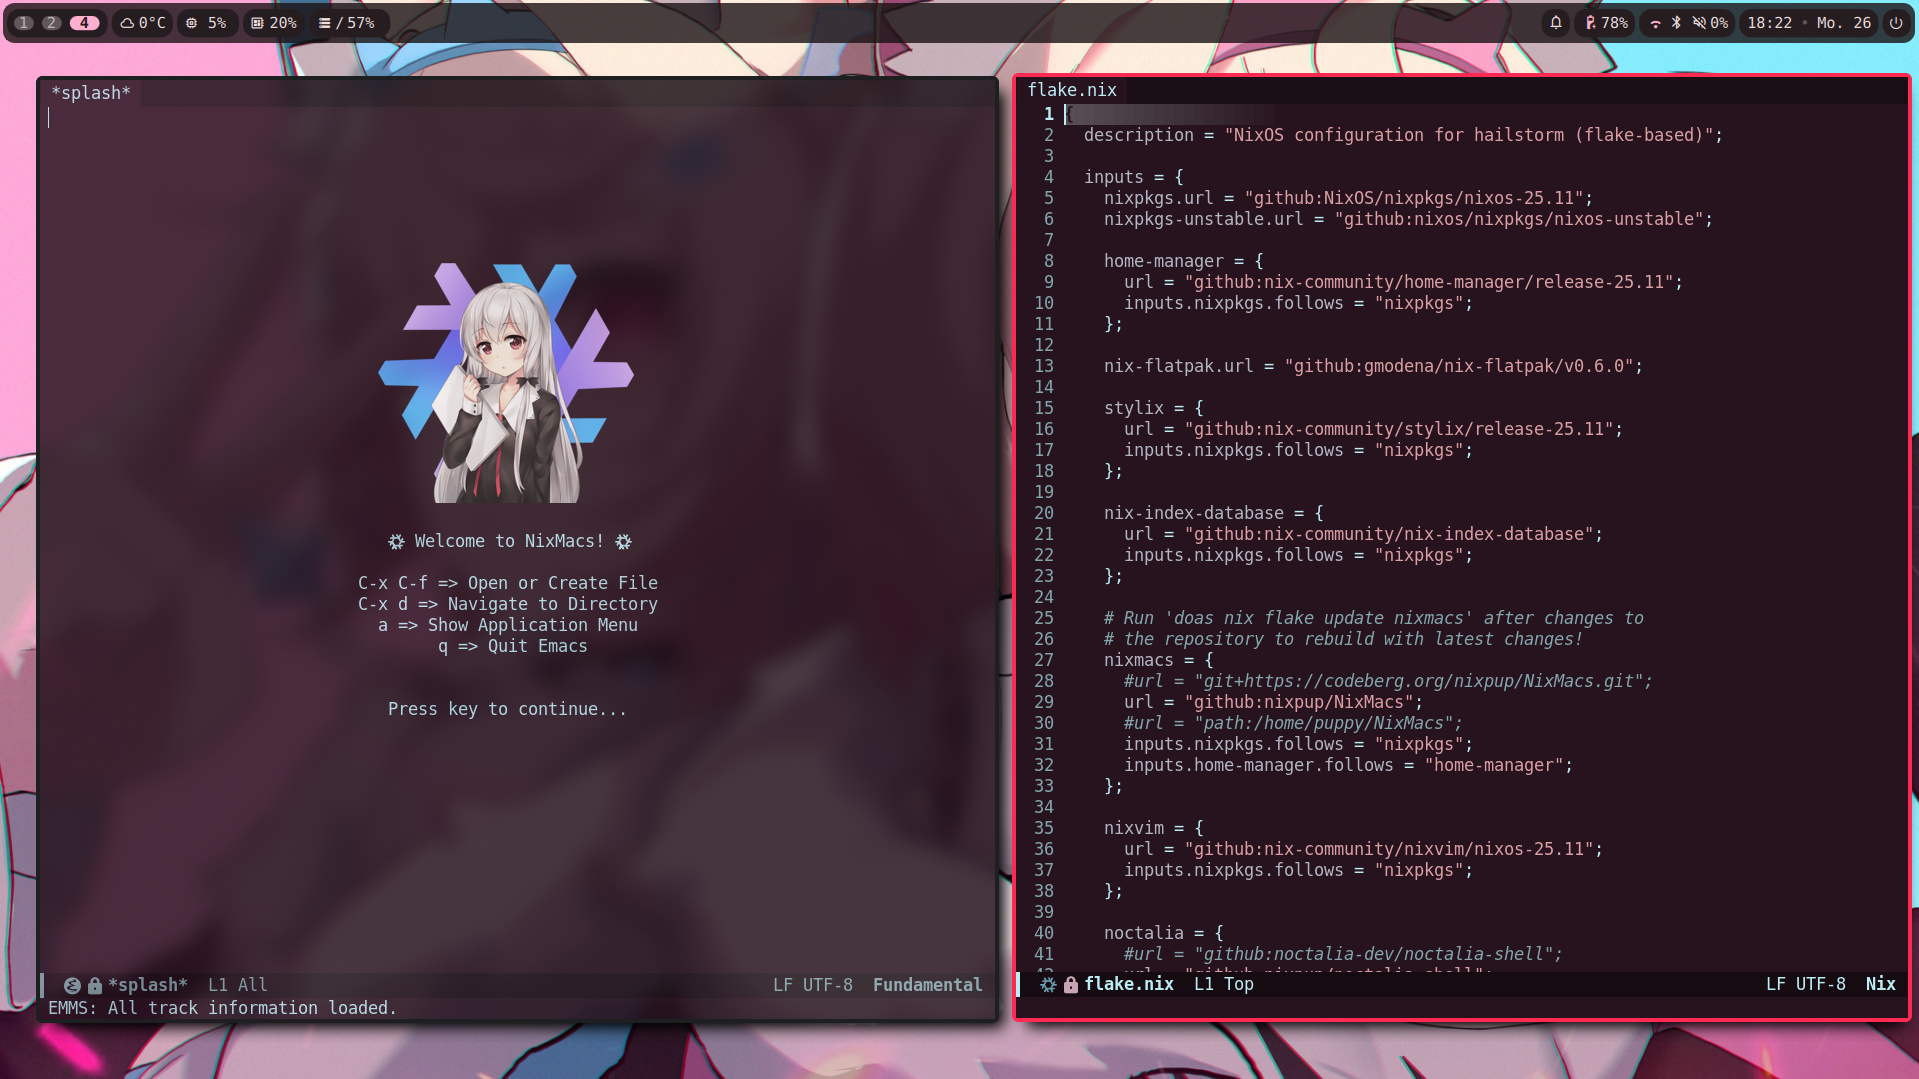Click the CPU usage 5% indicator
Viewport: 1919px width, 1079px height.
click(206, 22)
